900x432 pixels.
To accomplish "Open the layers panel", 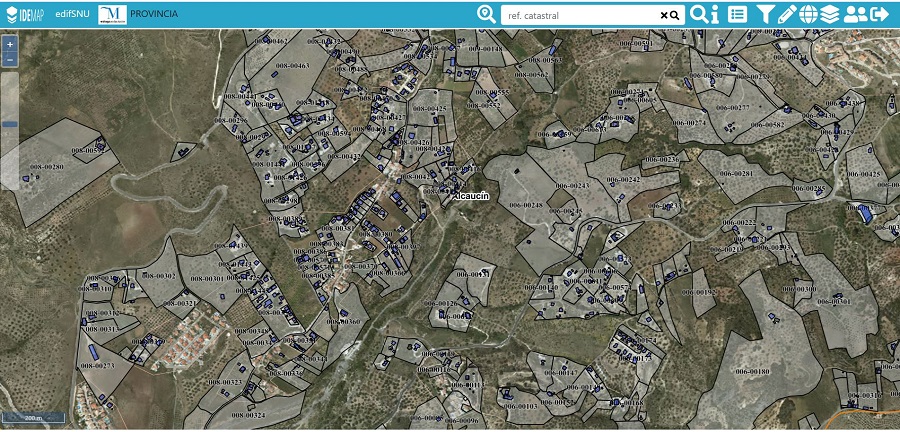I will click(829, 14).
